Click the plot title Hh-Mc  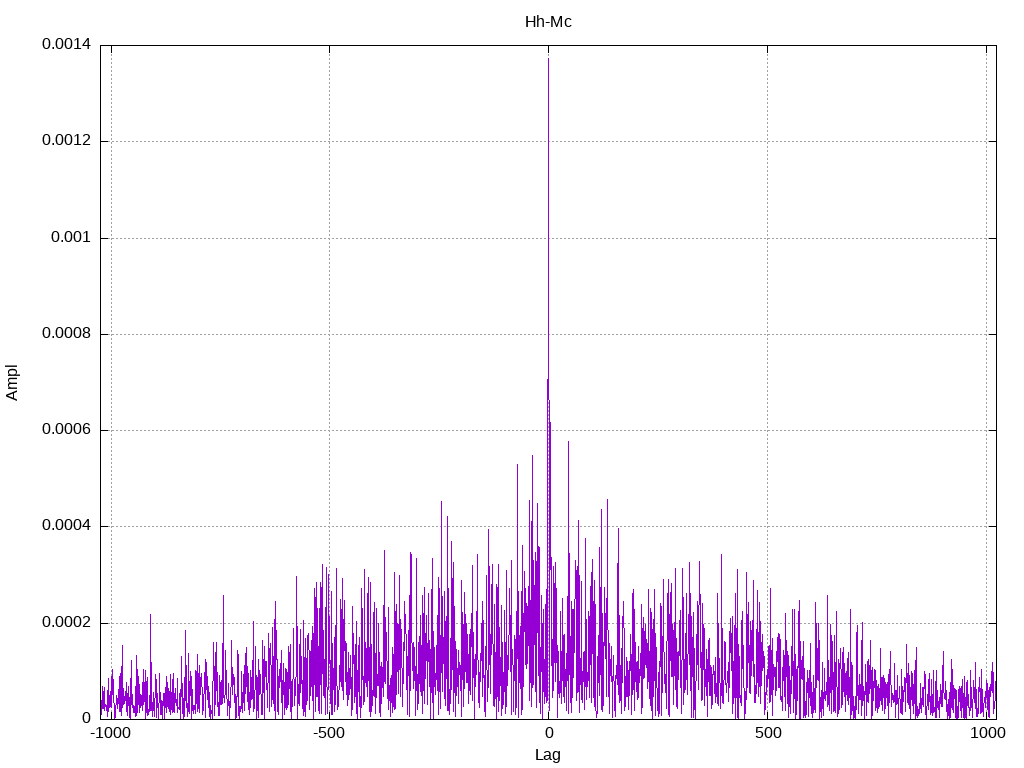click(x=548, y=22)
